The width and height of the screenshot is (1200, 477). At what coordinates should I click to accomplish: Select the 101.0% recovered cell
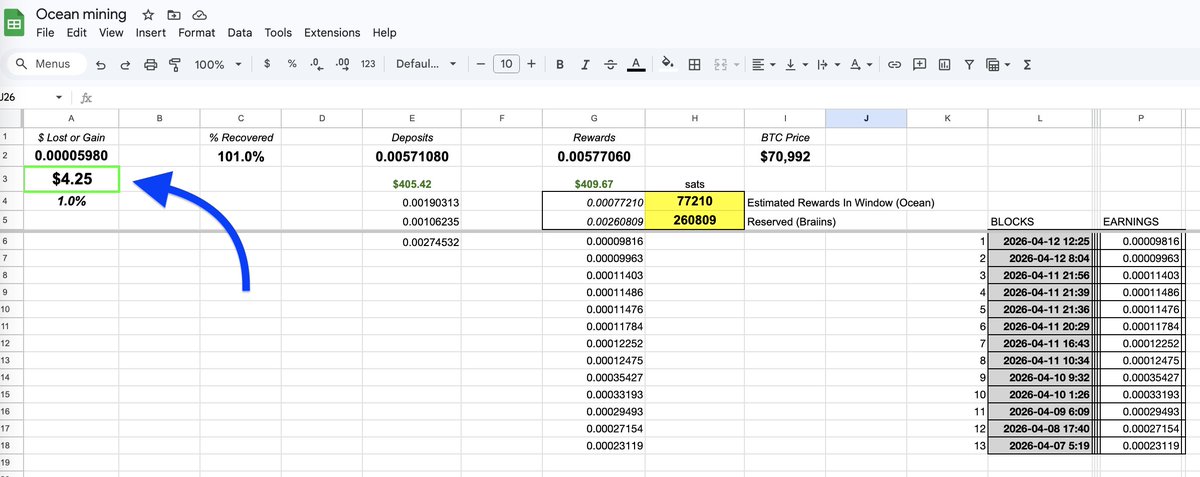coord(240,157)
